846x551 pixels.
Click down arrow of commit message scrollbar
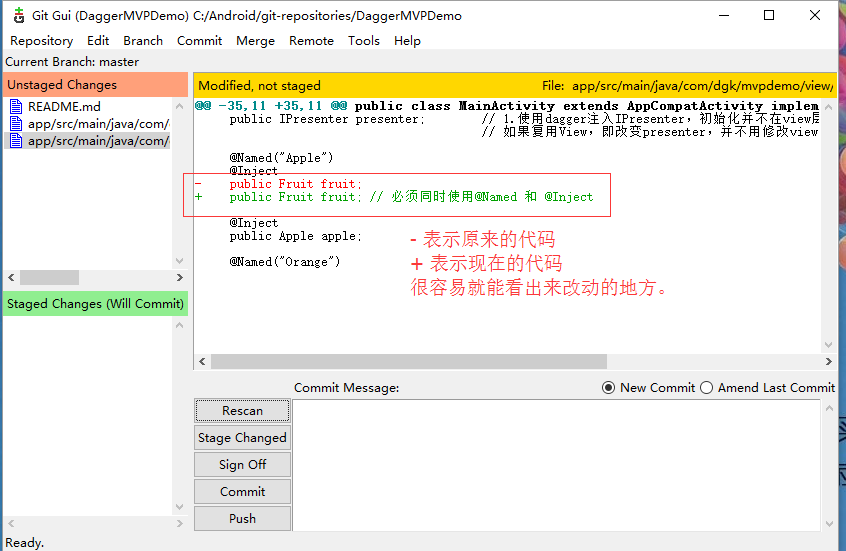829,523
